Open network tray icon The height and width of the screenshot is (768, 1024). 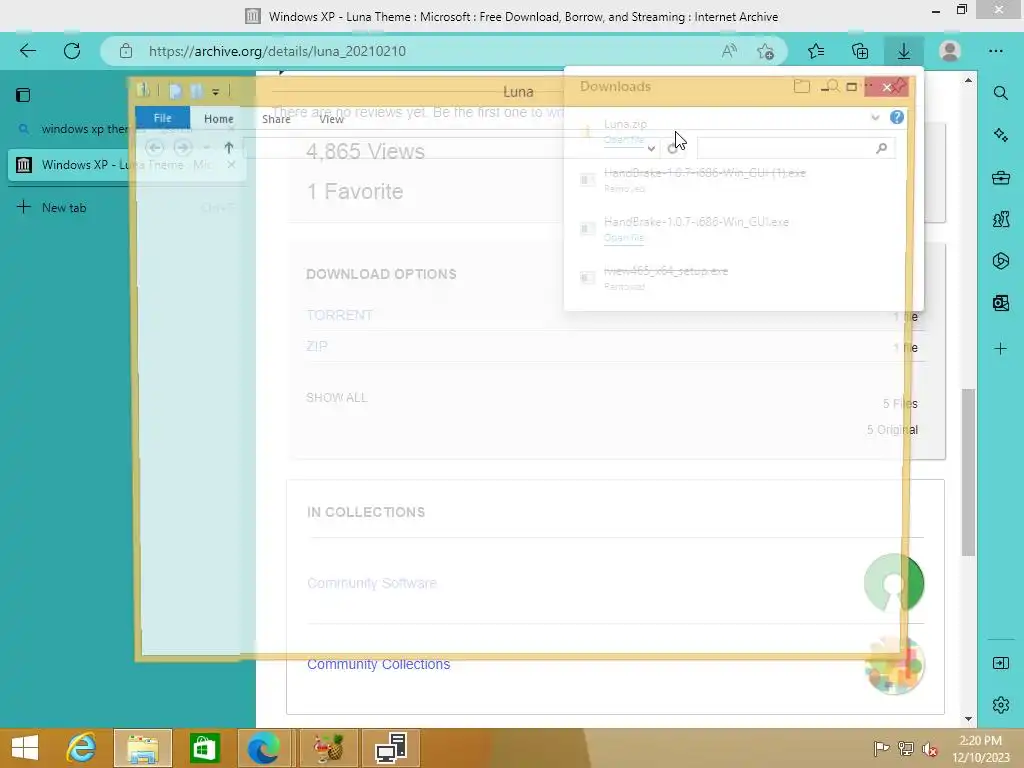pyautogui.click(x=905, y=748)
